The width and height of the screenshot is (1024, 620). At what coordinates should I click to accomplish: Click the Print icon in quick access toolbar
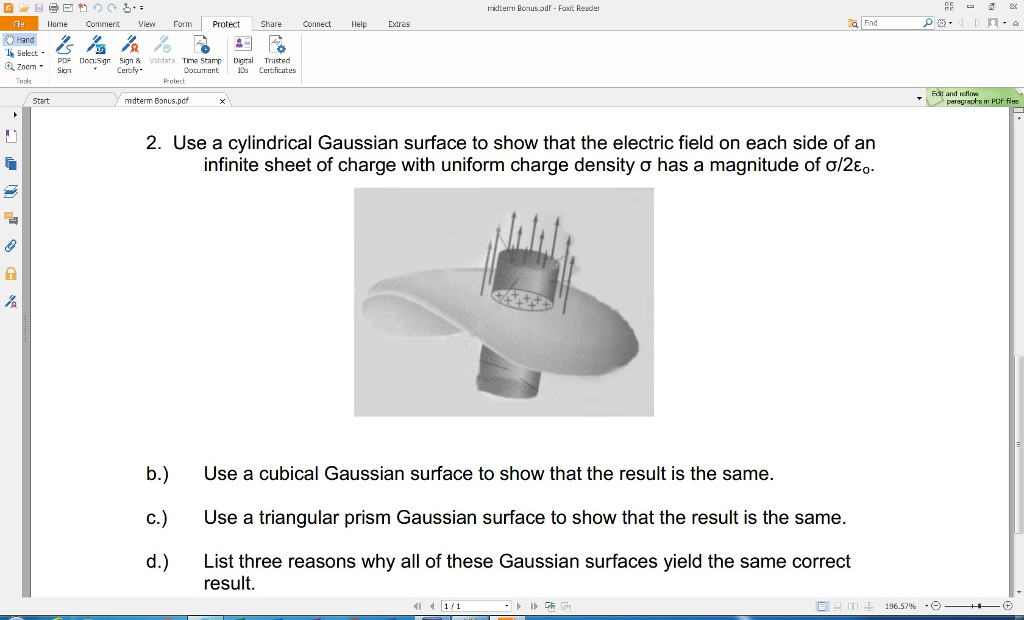[x=54, y=8]
